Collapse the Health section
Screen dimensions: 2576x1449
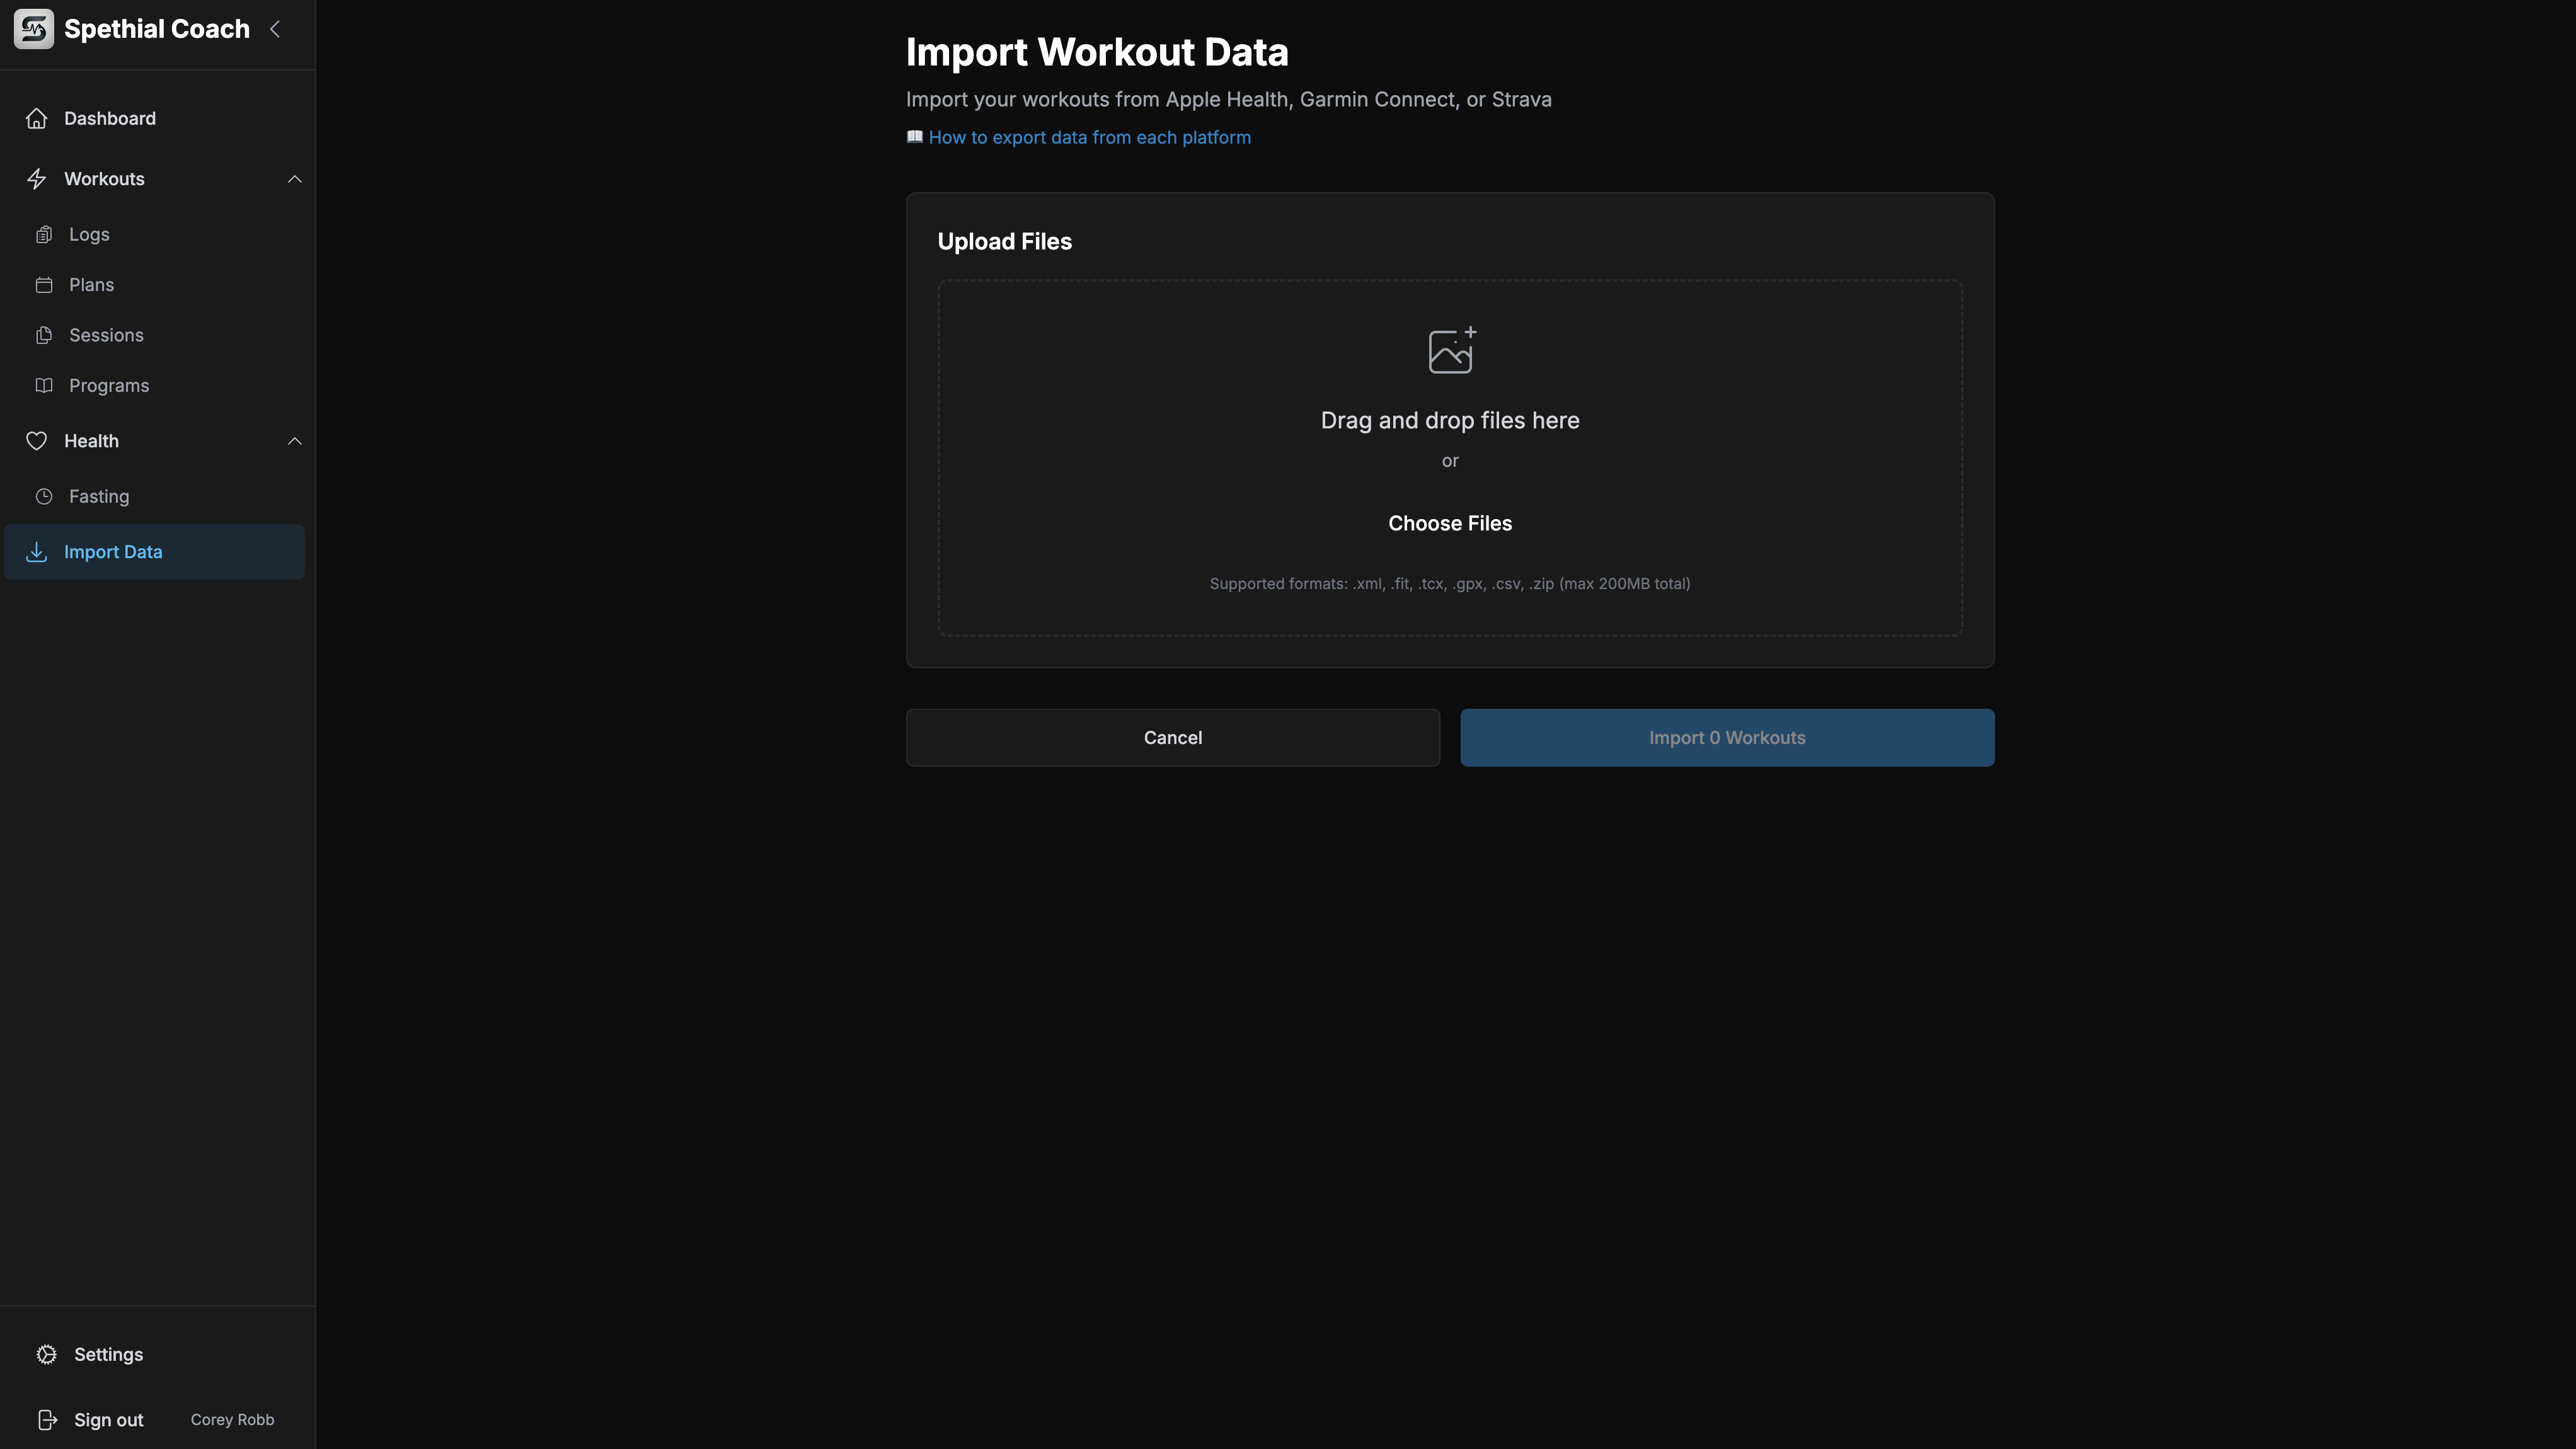(294, 440)
